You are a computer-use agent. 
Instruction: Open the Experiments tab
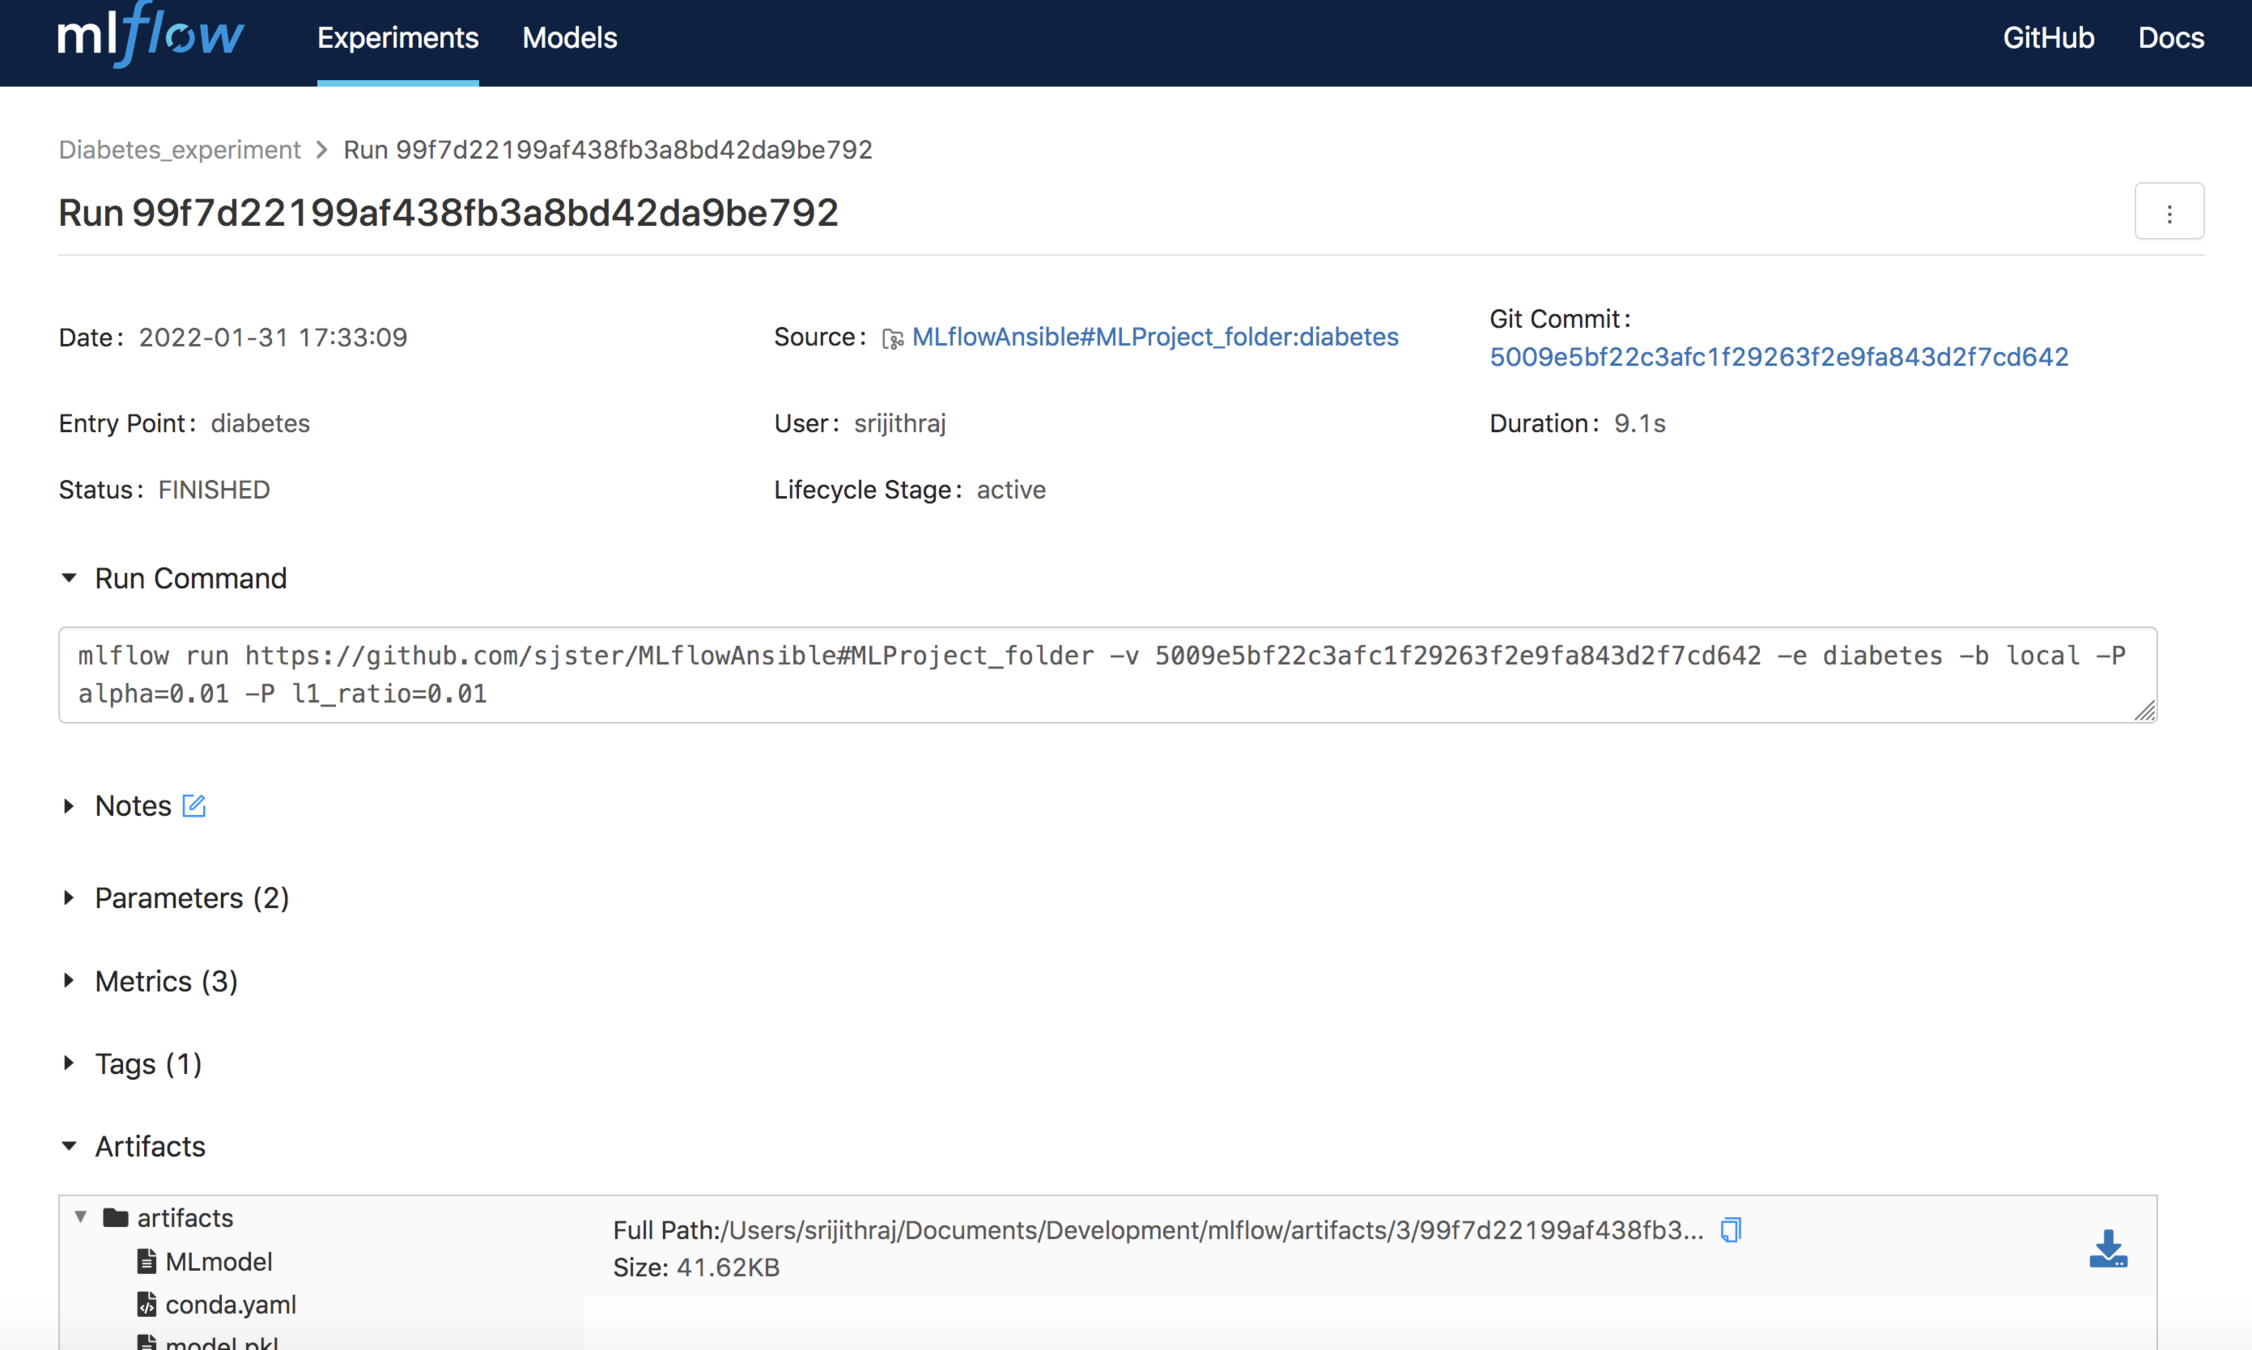pos(397,38)
